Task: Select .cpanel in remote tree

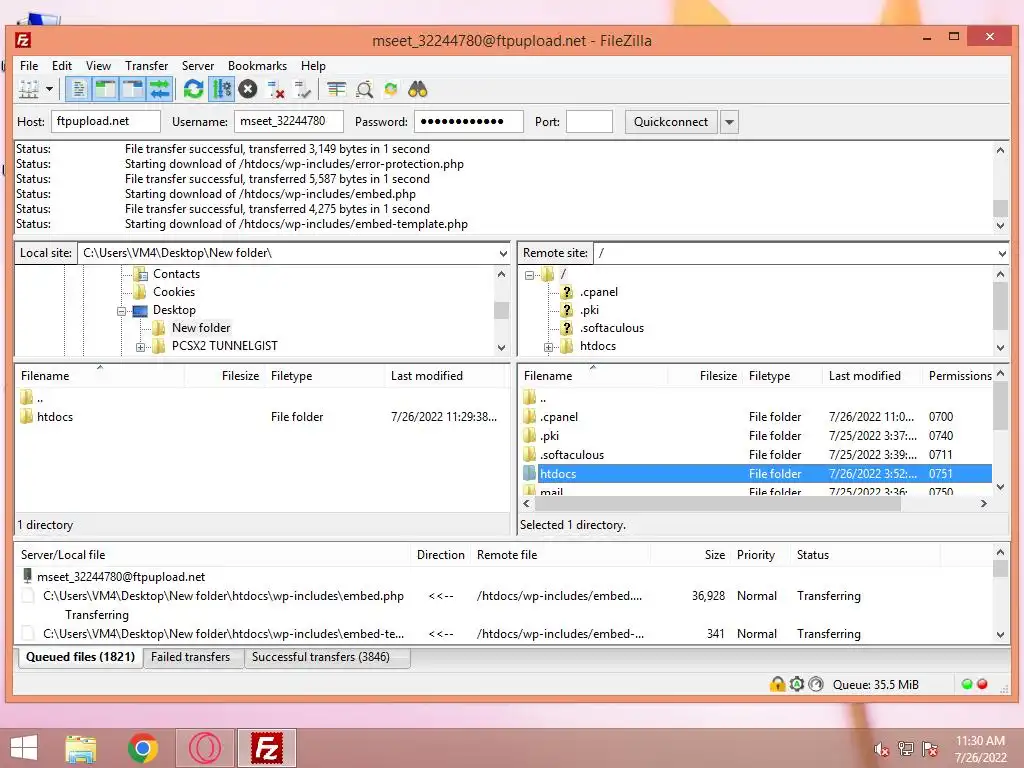Action: point(599,292)
